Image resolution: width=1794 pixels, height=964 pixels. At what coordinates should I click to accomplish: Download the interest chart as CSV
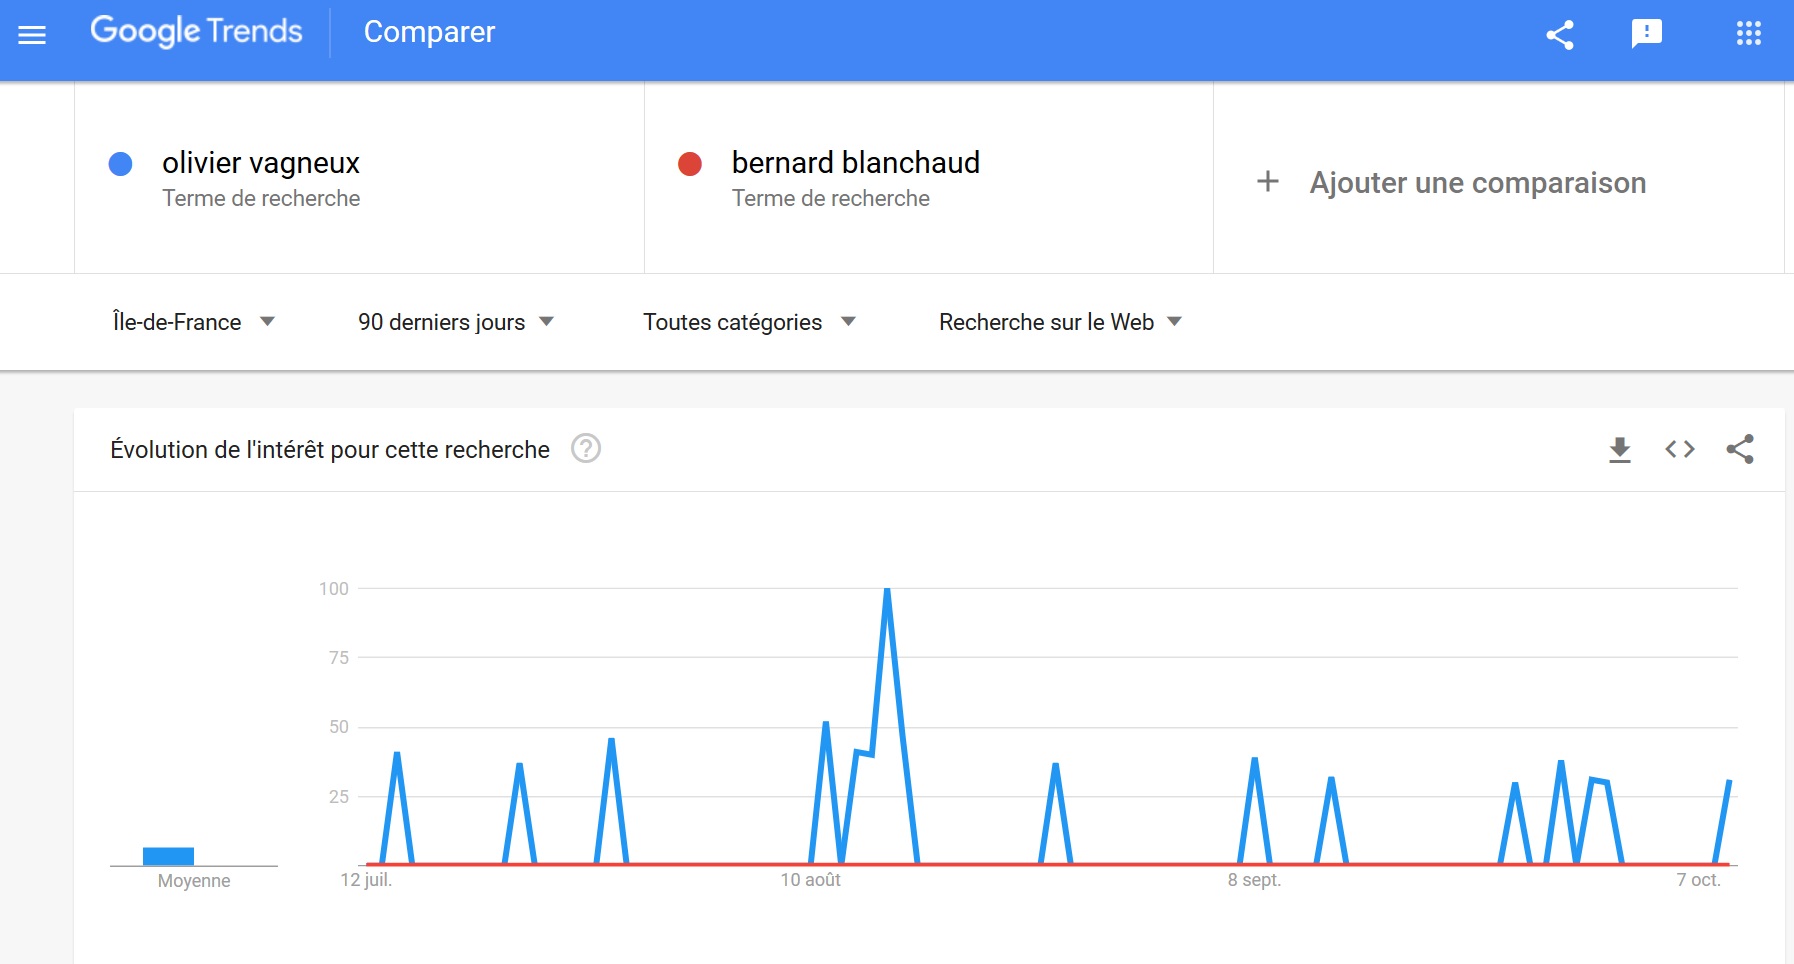tap(1620, 450)
